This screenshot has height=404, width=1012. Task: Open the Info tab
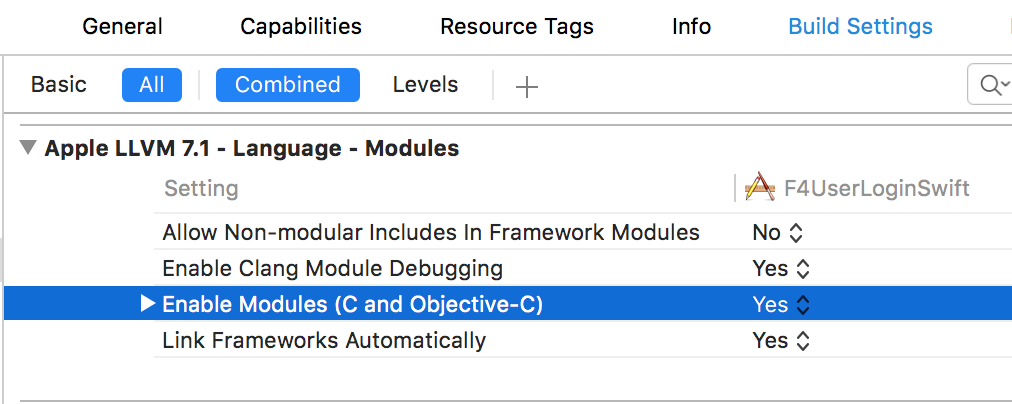pos(691,26)
